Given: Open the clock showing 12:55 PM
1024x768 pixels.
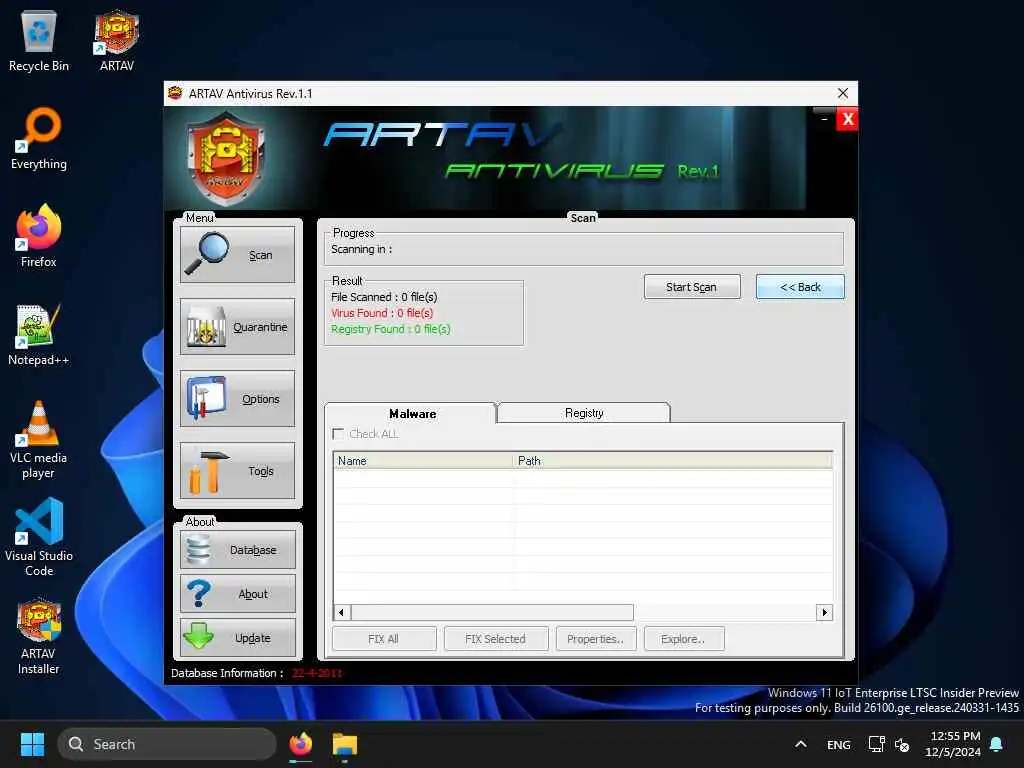Looking at the screenshot, I should coord(953,744).
